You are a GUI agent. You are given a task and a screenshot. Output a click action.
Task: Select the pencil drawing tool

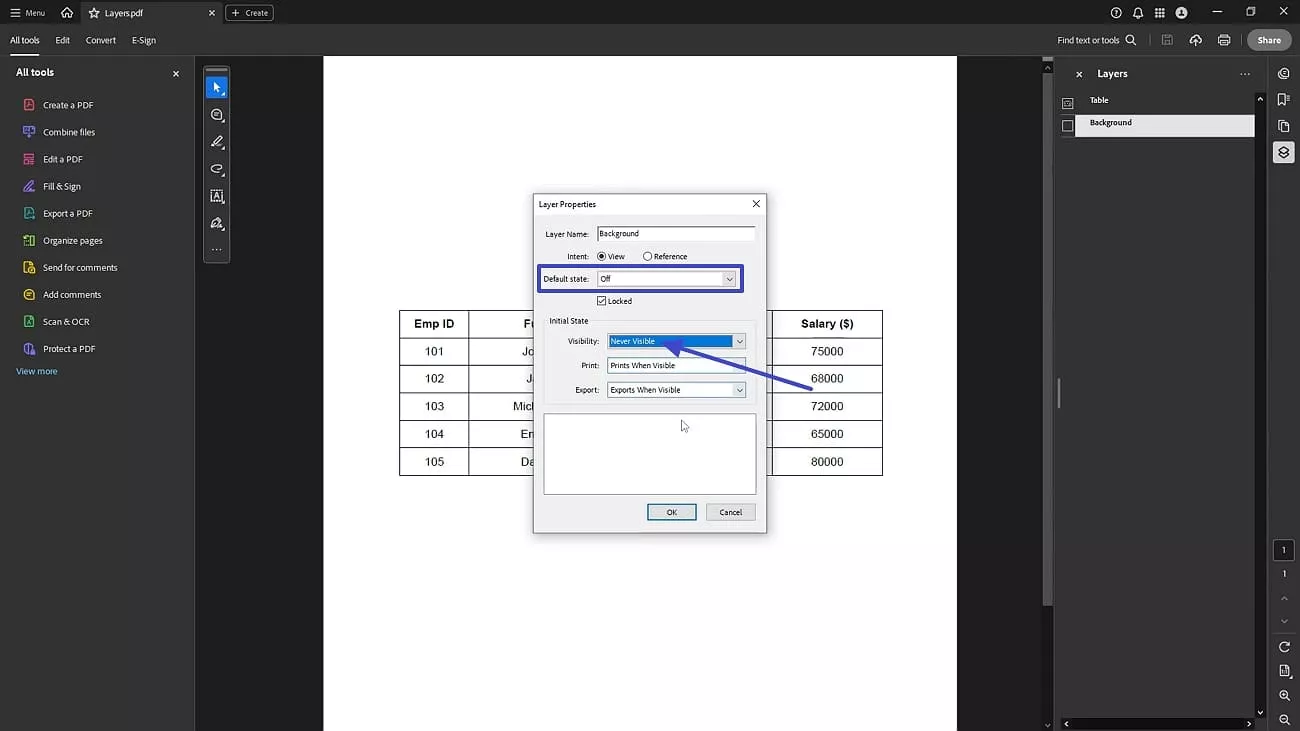coord(216,141)
